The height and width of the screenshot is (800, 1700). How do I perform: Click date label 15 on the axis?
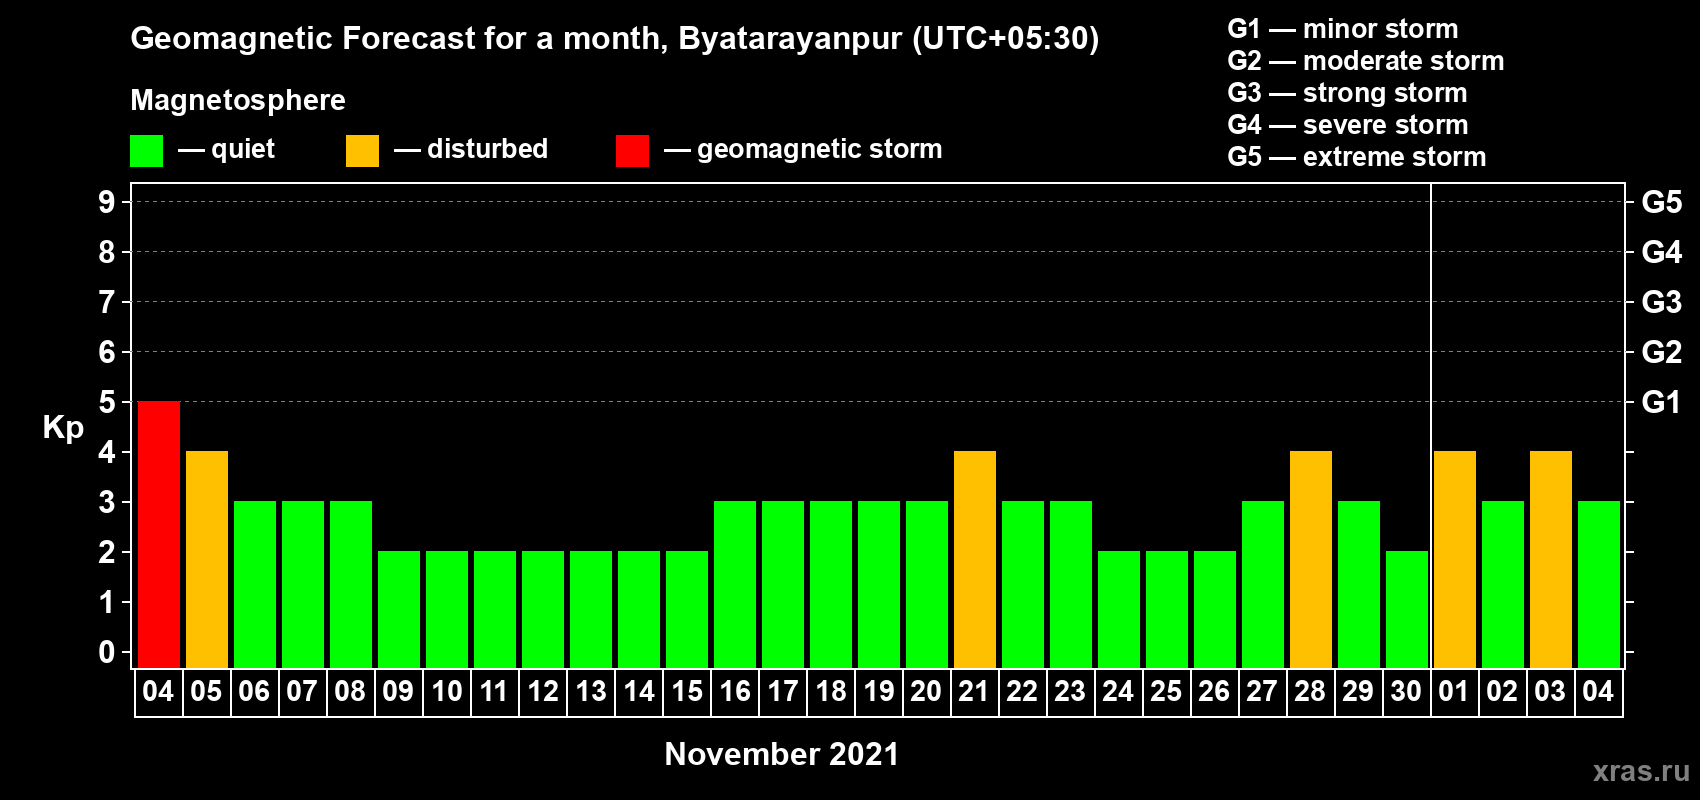pos(686,692)
